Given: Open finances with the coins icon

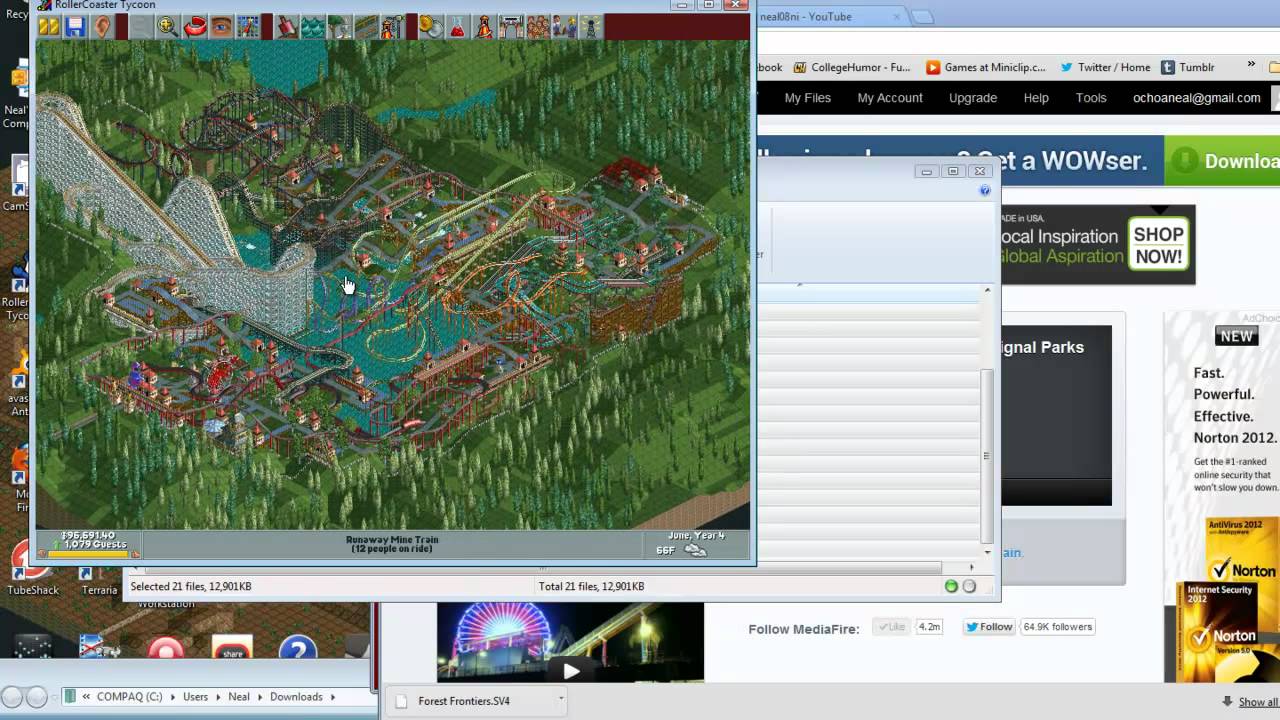Looking at the screenshot, I should (x=431, y=27).
